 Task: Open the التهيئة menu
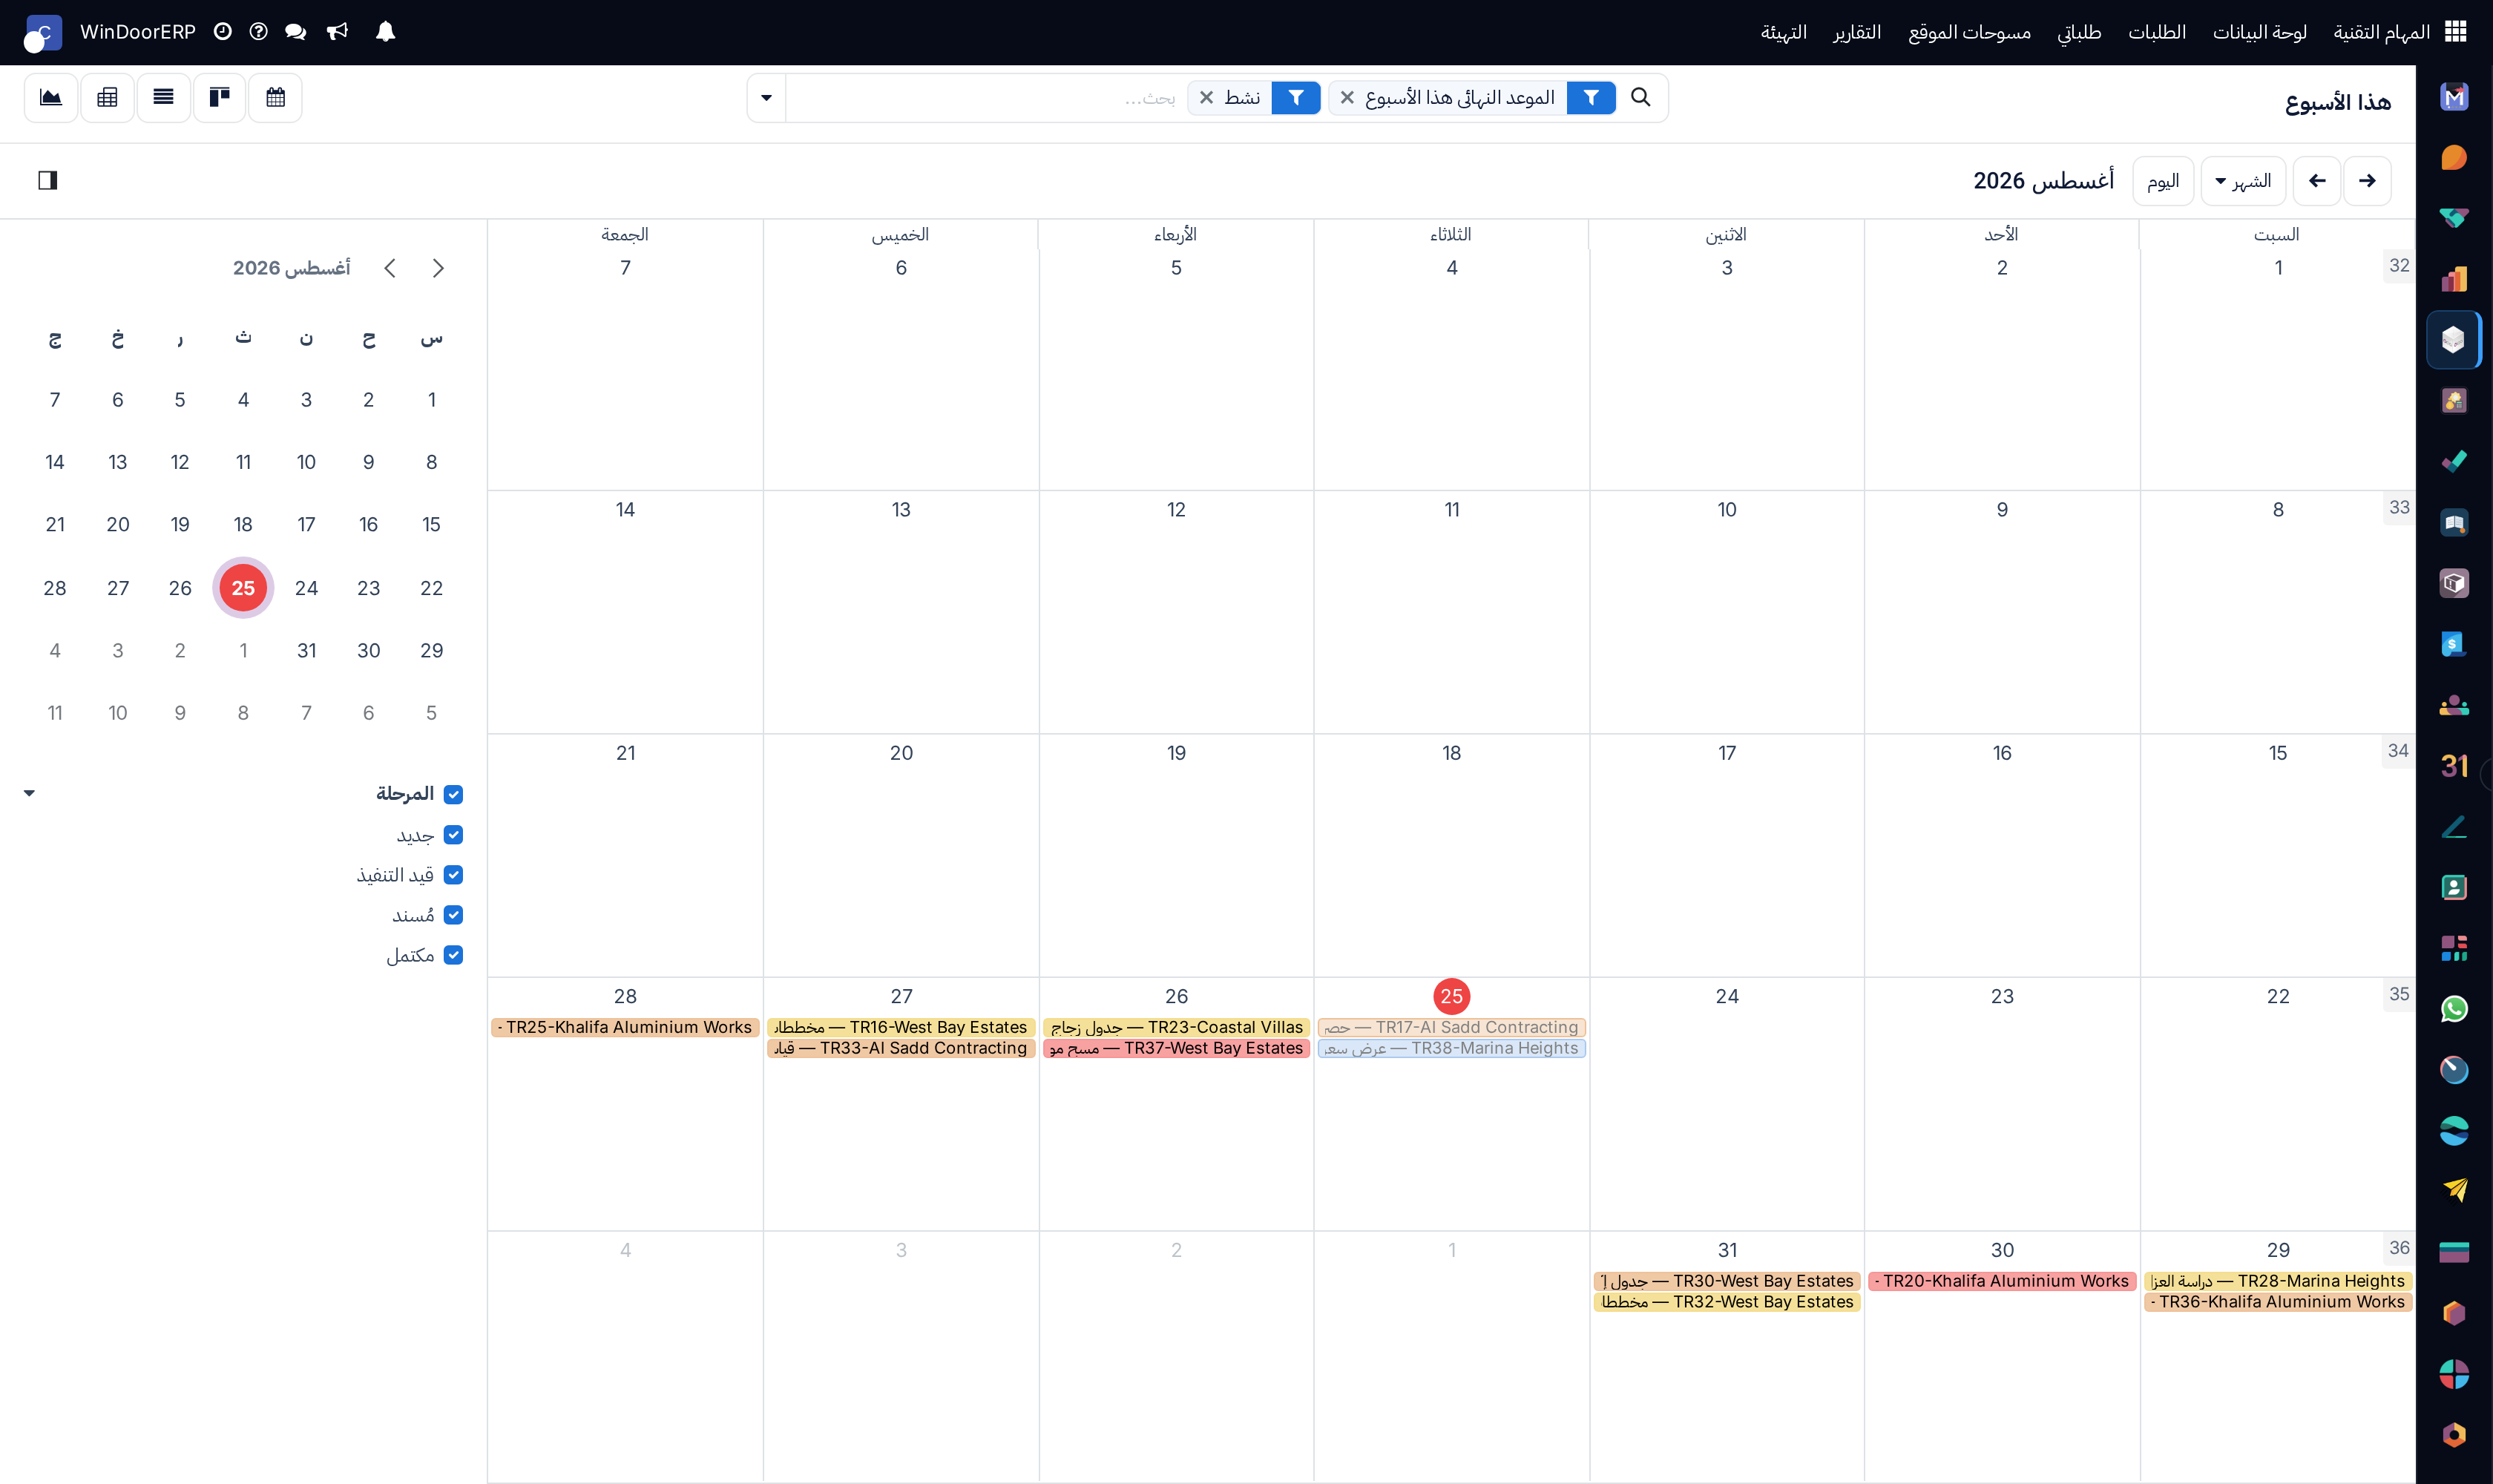(1783, 32)
